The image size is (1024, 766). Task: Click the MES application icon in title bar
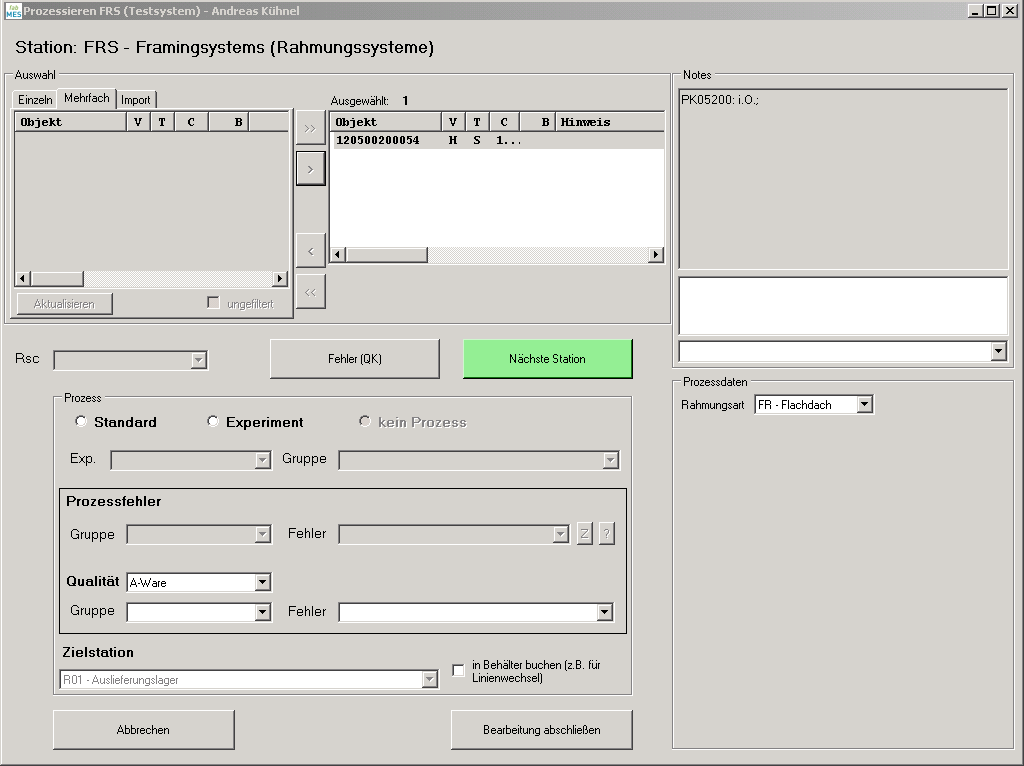pyautogui.click(x=13, y=11)
